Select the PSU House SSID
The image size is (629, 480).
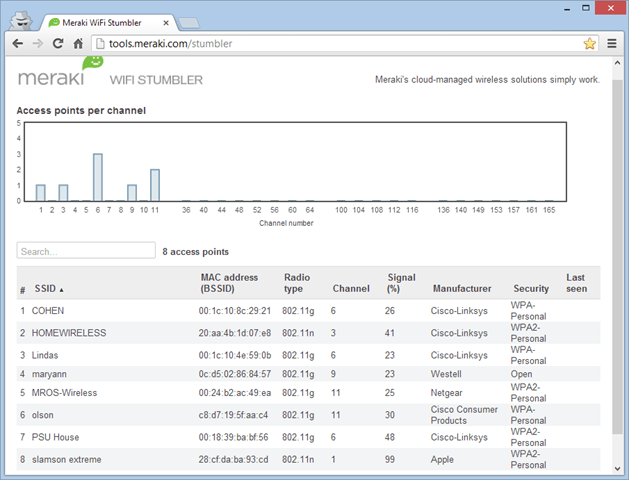55,437
